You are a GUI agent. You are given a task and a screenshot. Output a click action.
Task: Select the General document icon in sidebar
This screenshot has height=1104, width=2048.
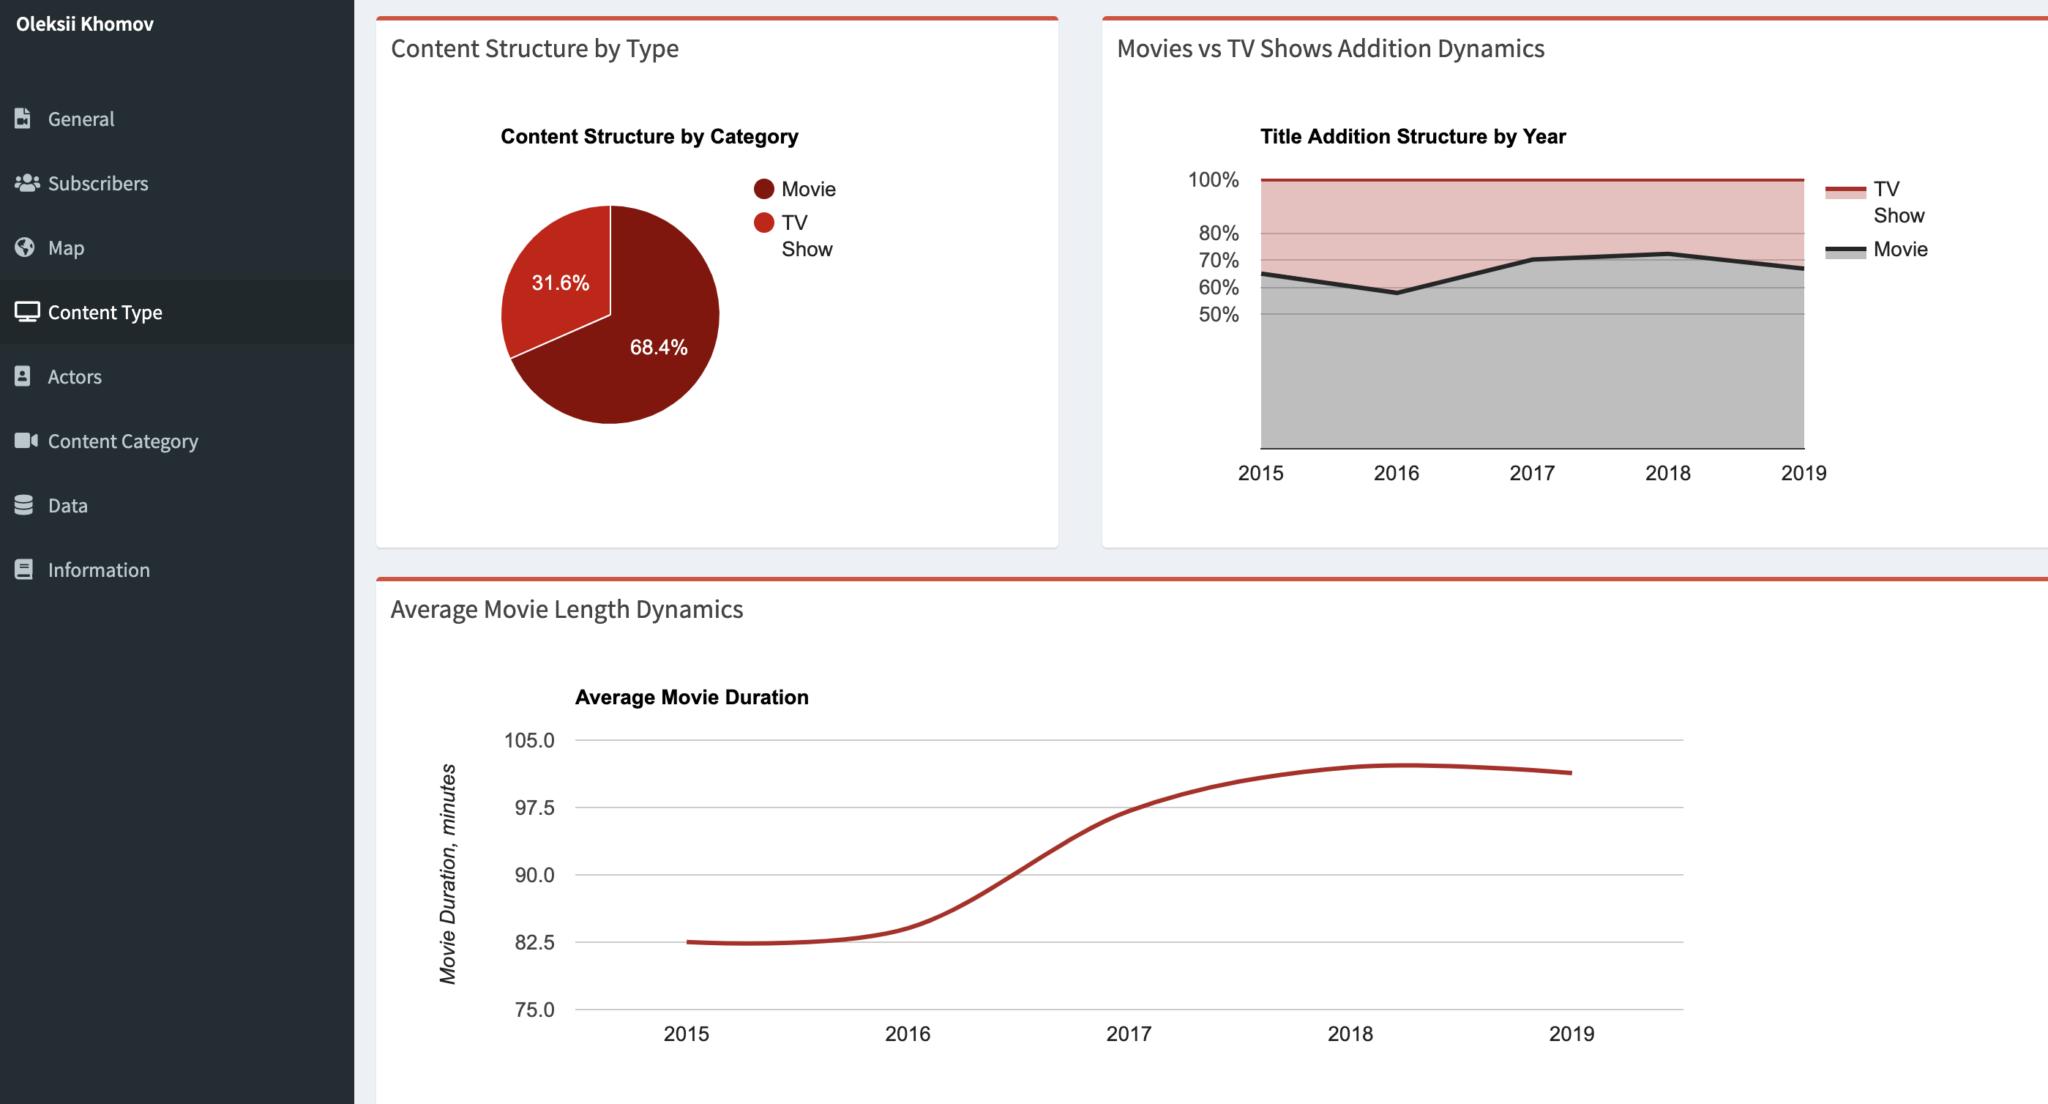24,118
